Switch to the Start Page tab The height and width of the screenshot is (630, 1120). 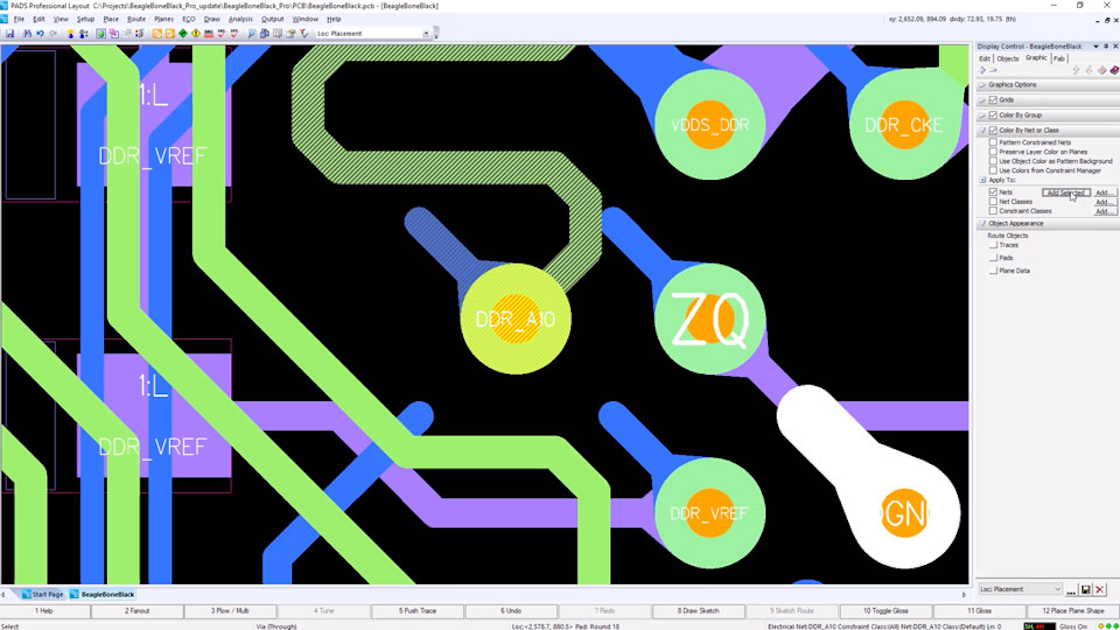pyautogui.click(x=41, y=593)
